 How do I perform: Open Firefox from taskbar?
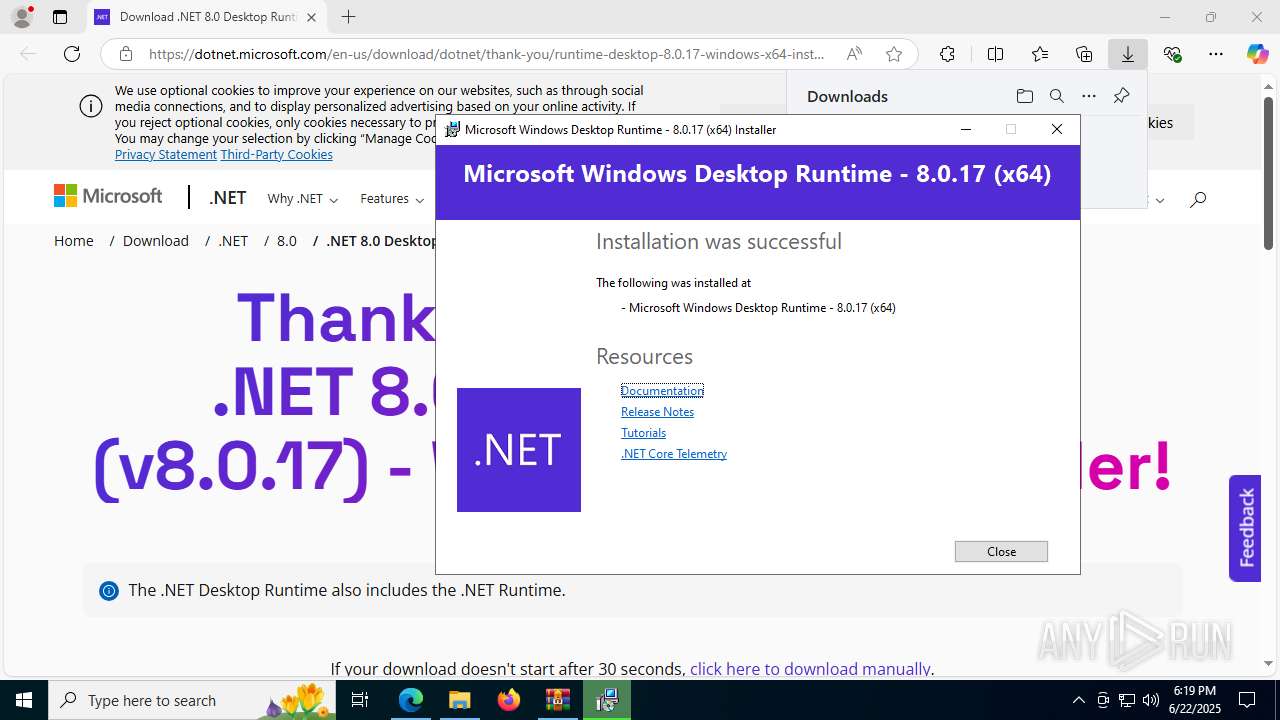point(508,700)
